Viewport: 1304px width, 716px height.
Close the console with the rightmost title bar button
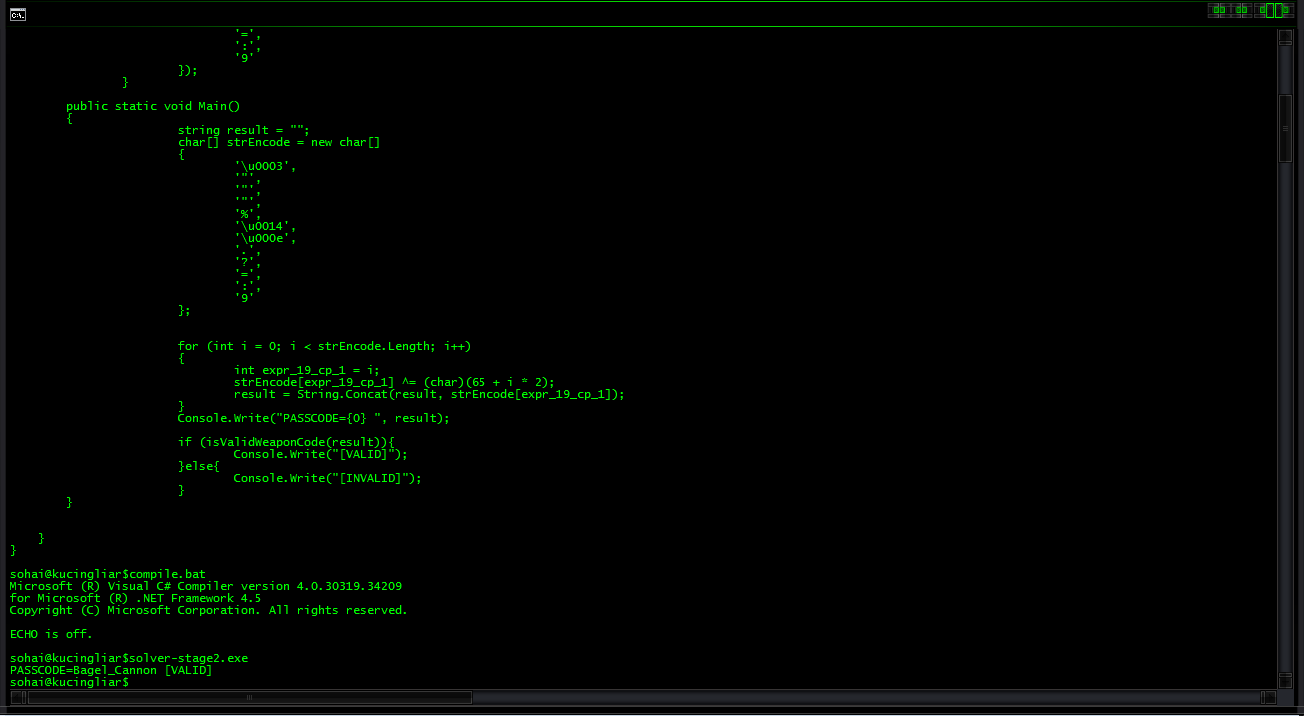1286,11
